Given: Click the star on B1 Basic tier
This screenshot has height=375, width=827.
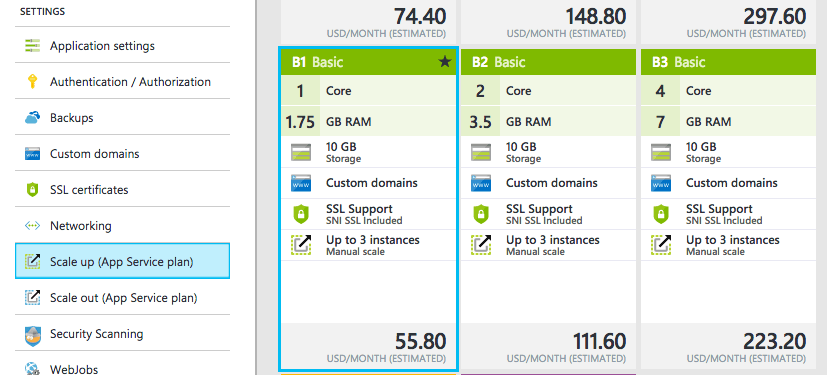Looking at the screenshot, I should pos(445,62).
